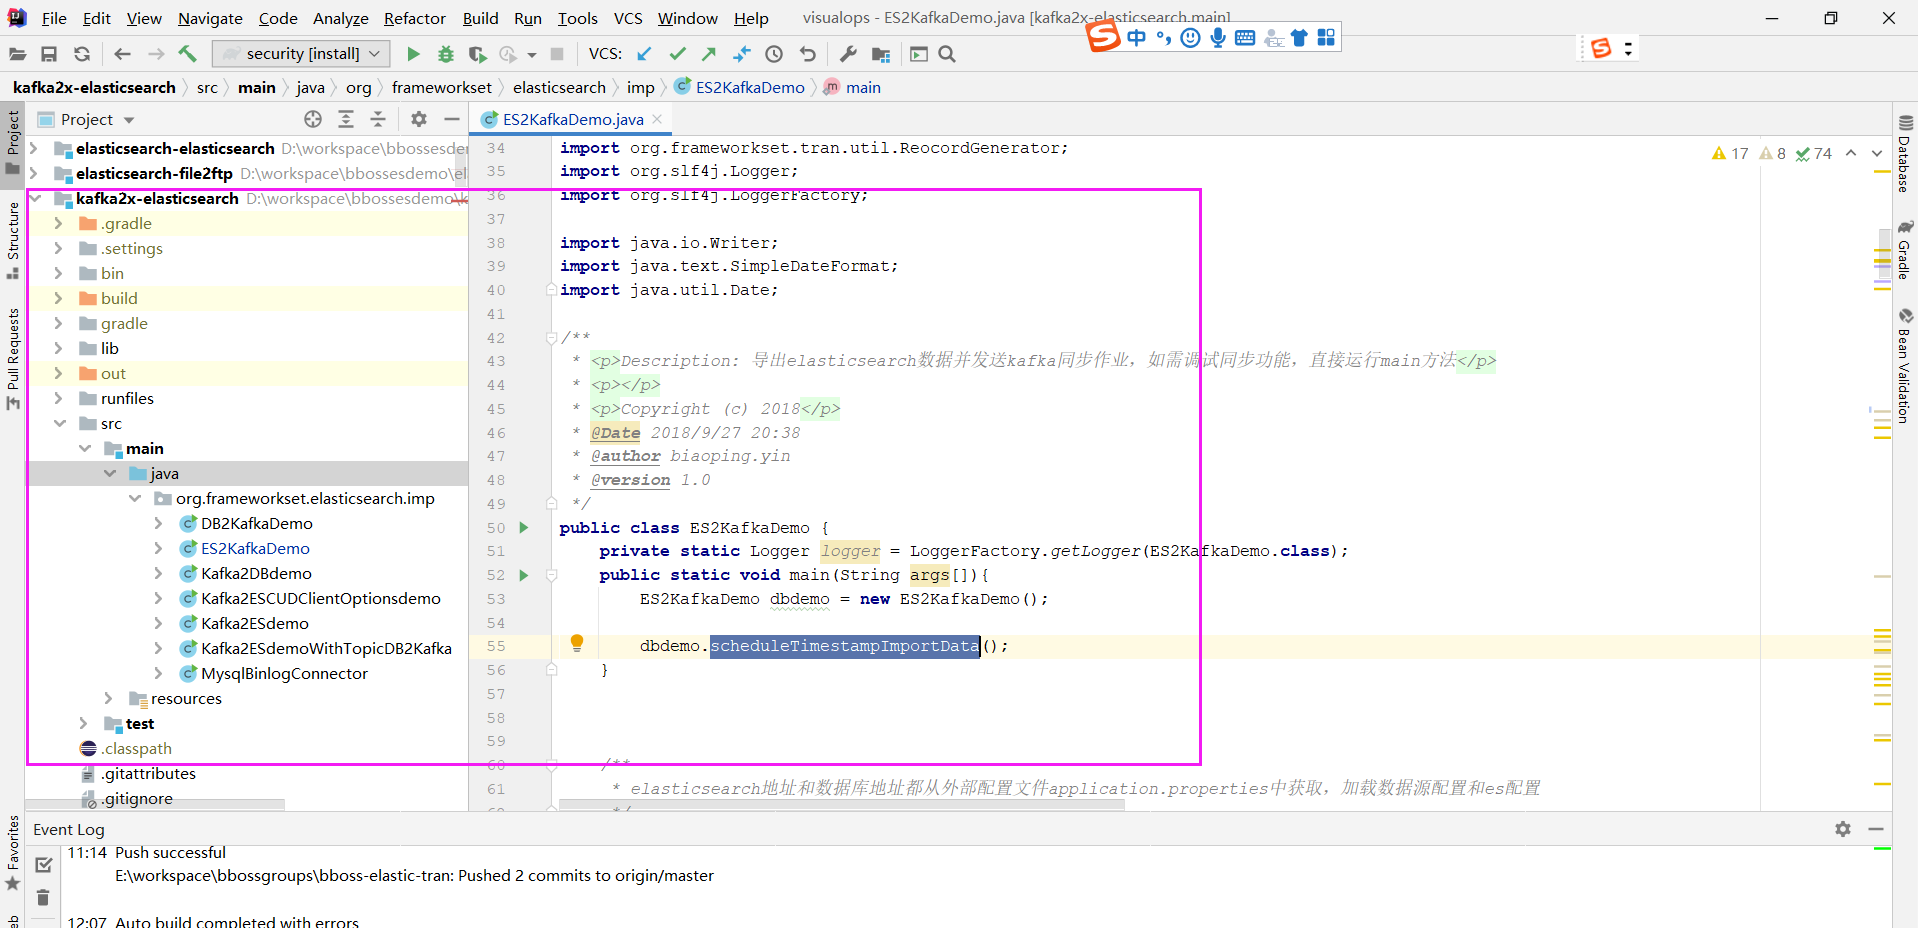Locate the opened file in the Project tree

313,119
